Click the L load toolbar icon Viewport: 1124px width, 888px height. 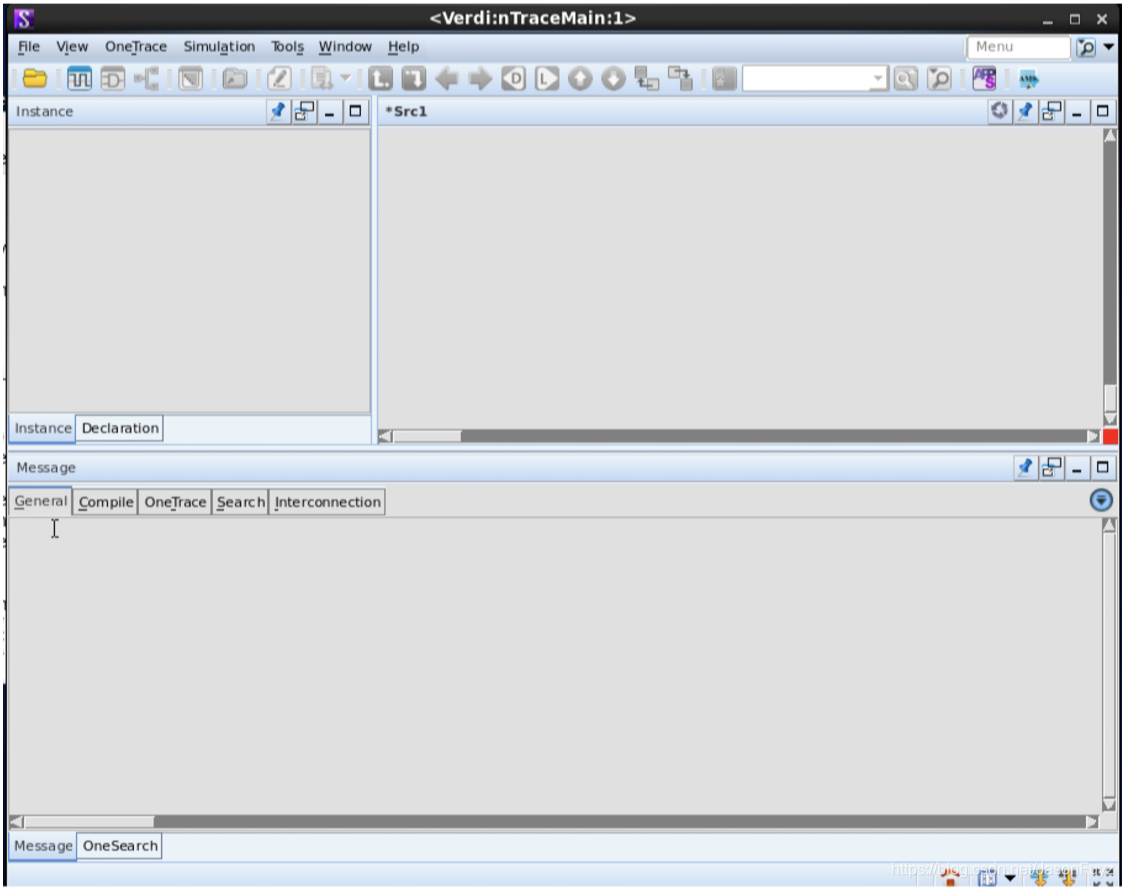tap(547, 79)
